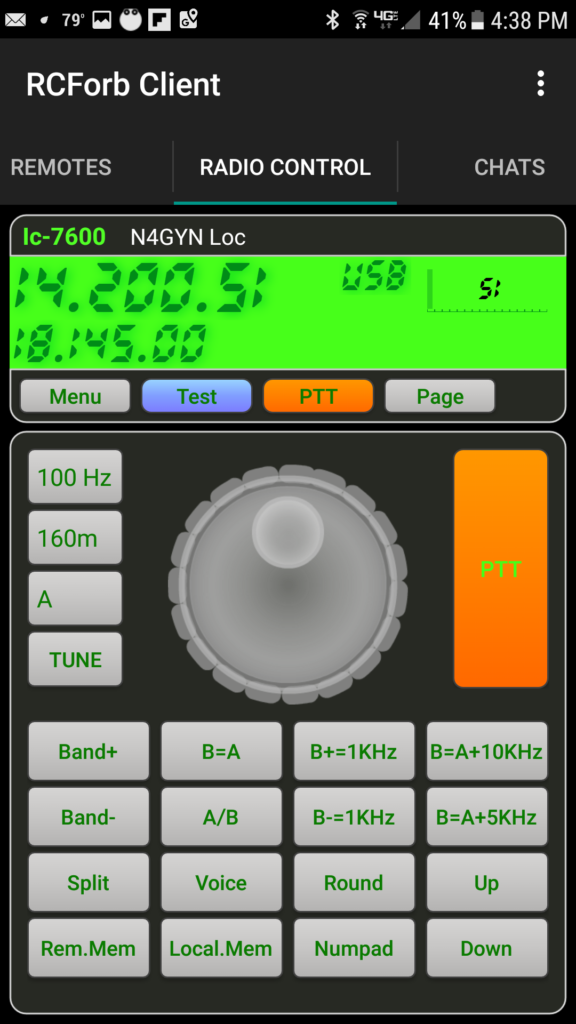
Task: Tap the Round button
Action: [x=354, y=882]
